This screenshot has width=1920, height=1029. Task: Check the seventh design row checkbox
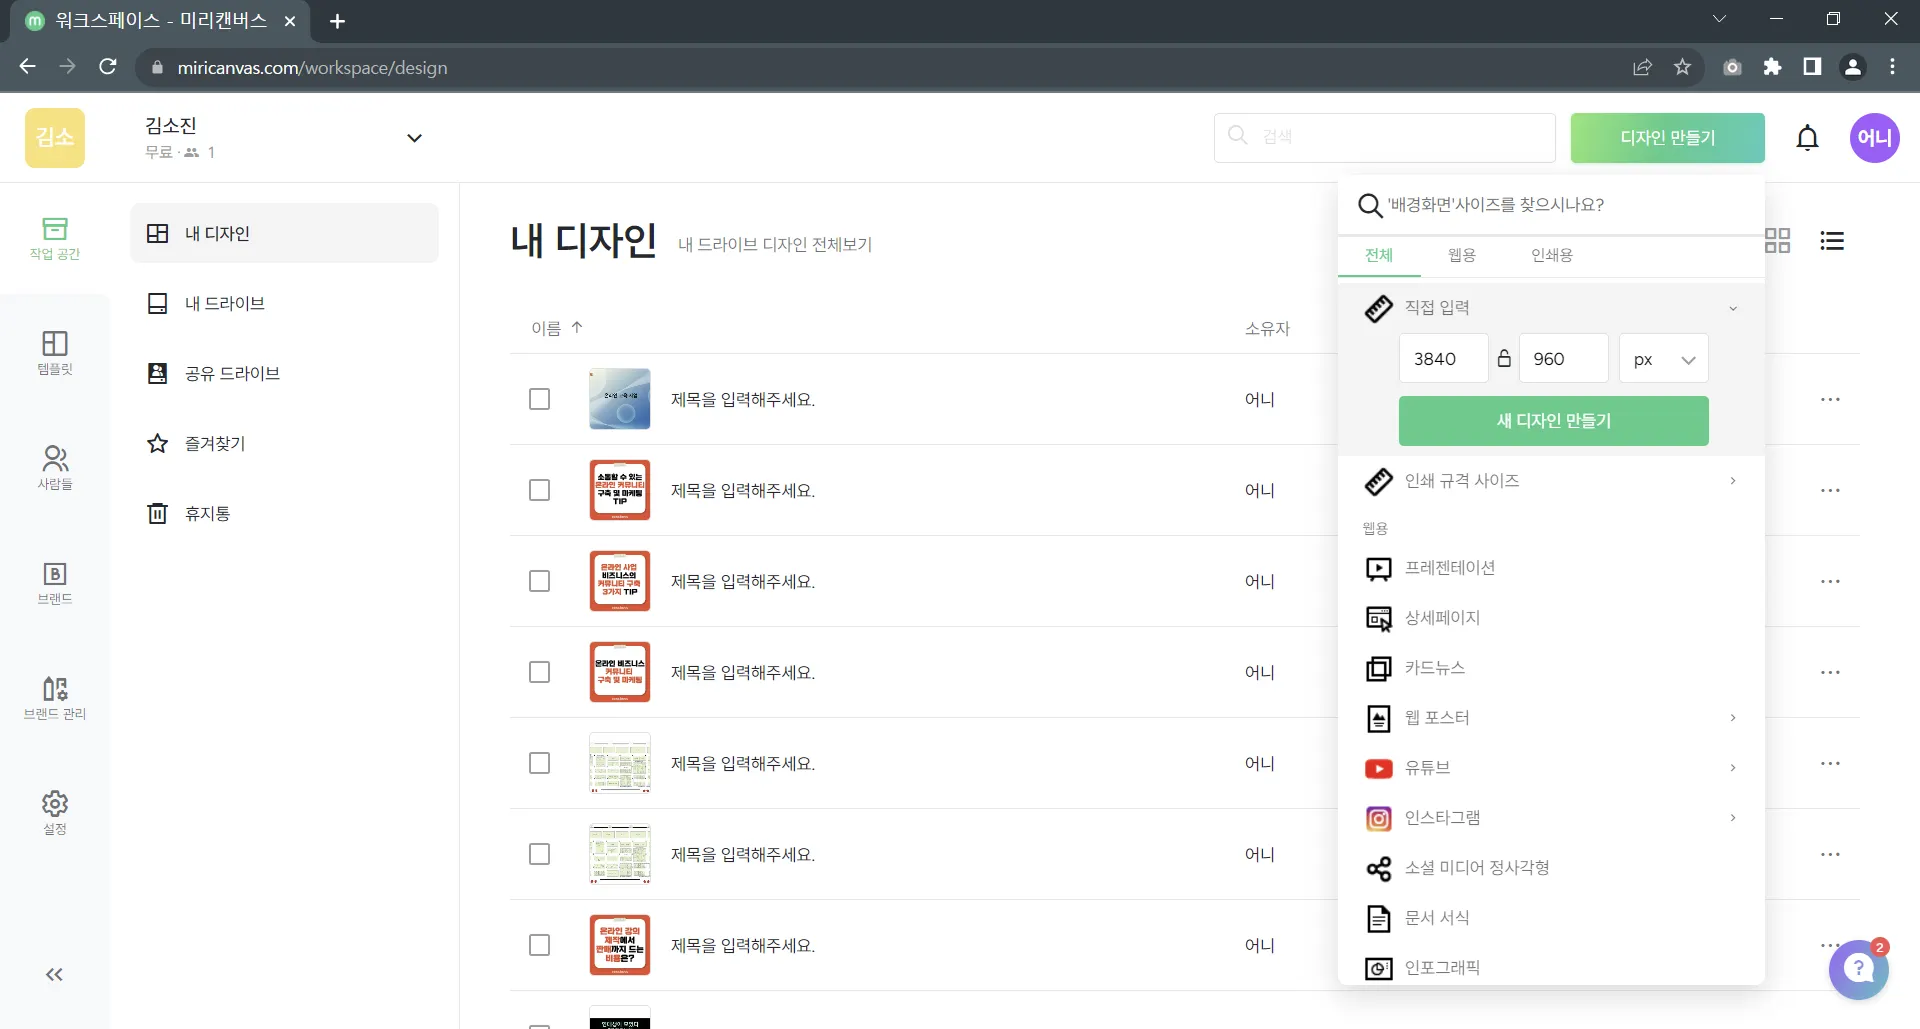coord(540,946)
